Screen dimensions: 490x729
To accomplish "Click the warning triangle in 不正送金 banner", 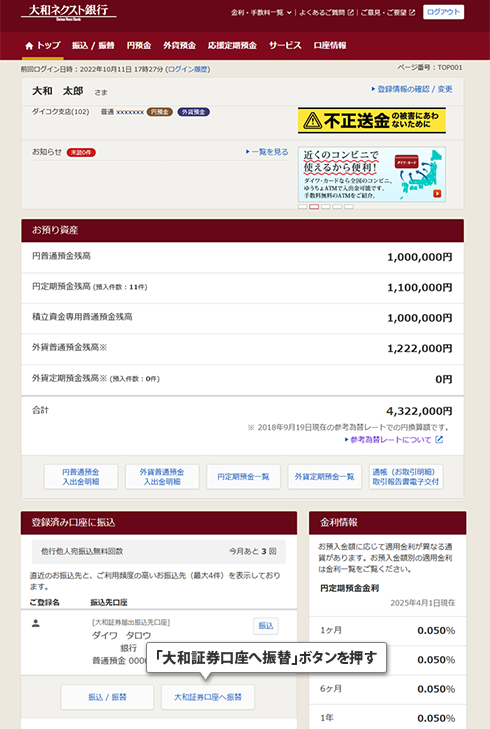I will tap(312, 120).
